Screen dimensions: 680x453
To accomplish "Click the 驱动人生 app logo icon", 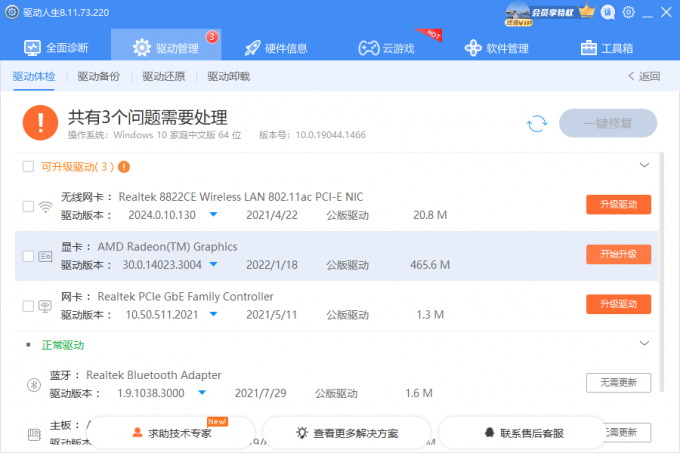I will (x=12, y=12).
